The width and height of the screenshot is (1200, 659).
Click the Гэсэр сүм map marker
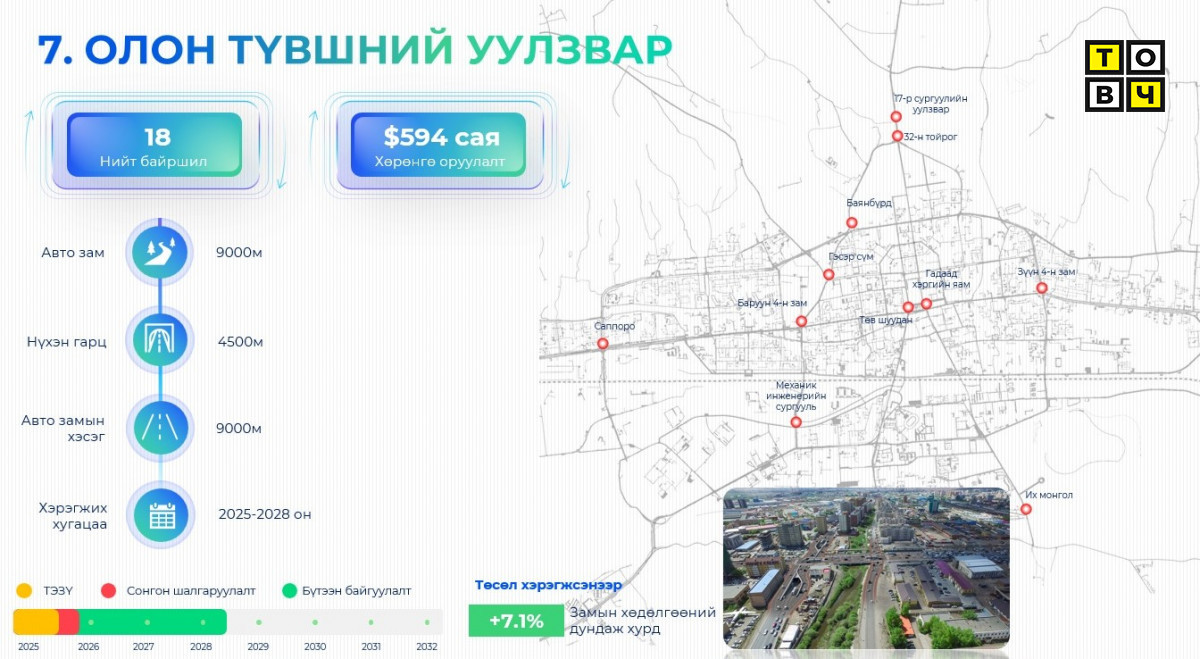click(829, 274)
